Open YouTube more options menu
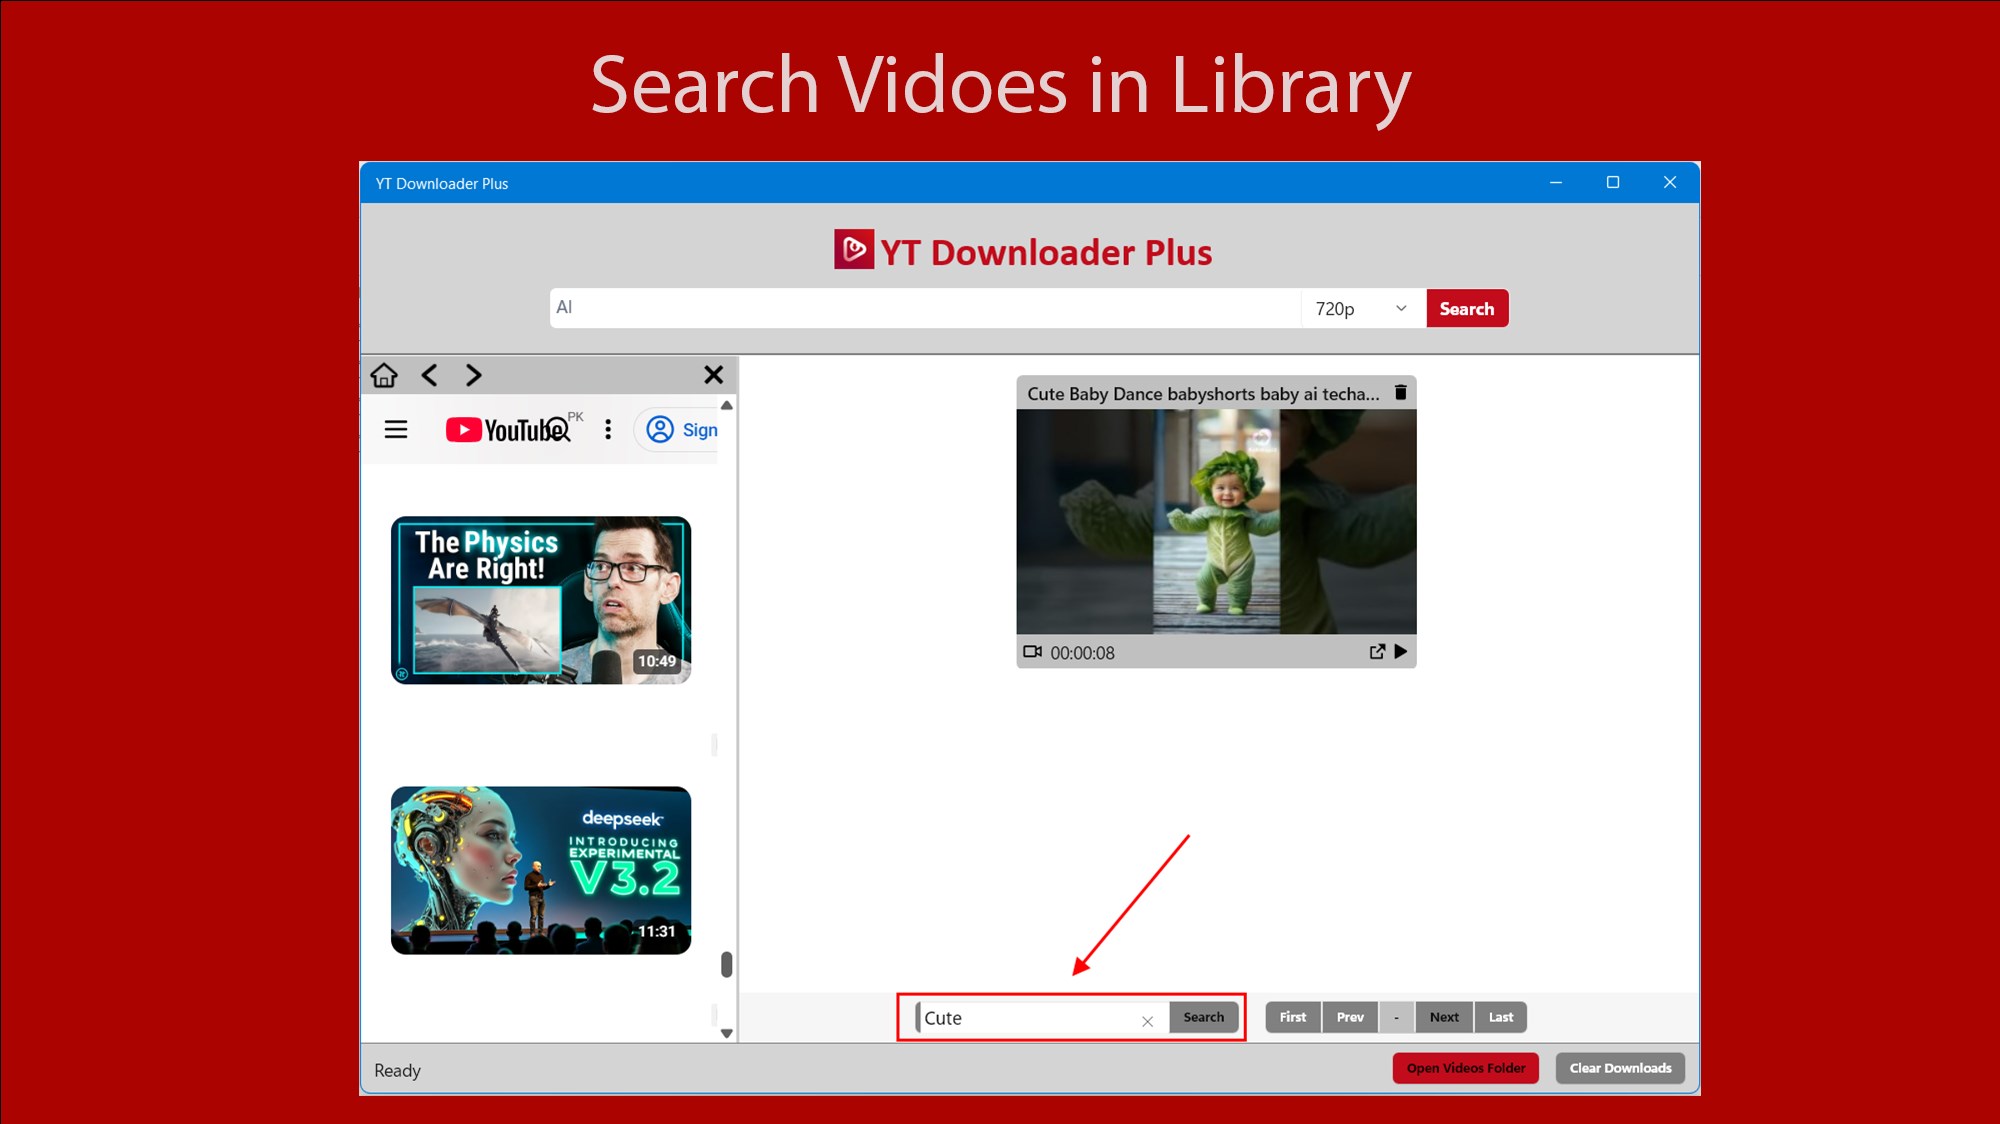 point(608,430)
